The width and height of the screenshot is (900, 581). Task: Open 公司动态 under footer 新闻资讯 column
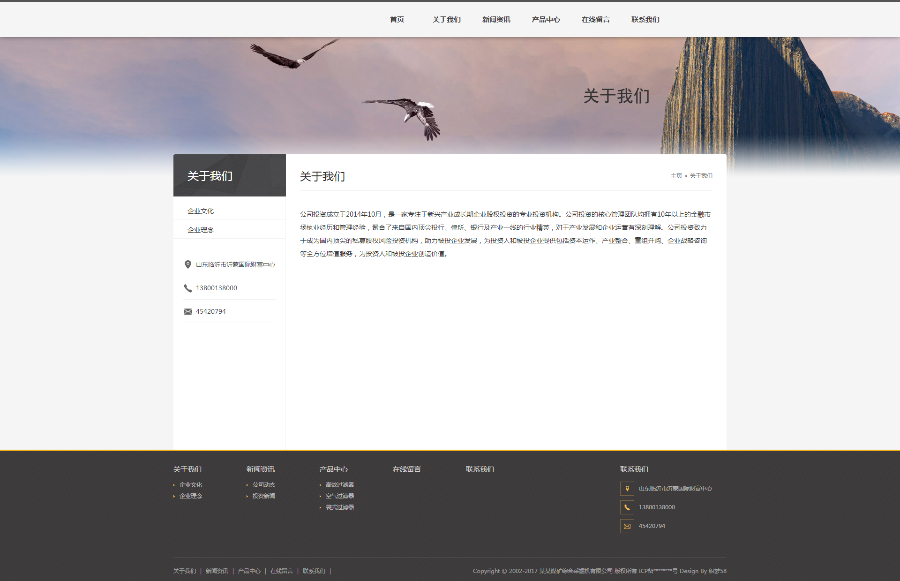pos(263,485)
